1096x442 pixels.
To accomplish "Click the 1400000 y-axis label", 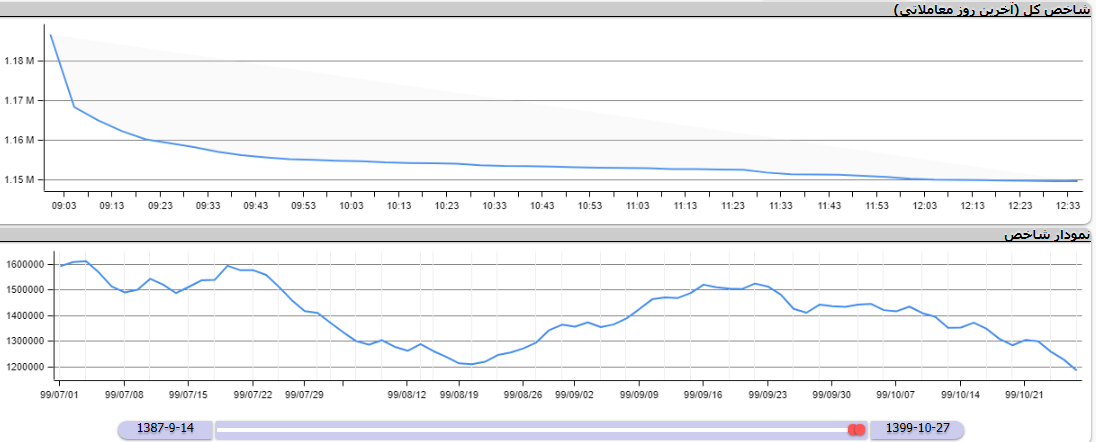I will click(x=25, y=316).
